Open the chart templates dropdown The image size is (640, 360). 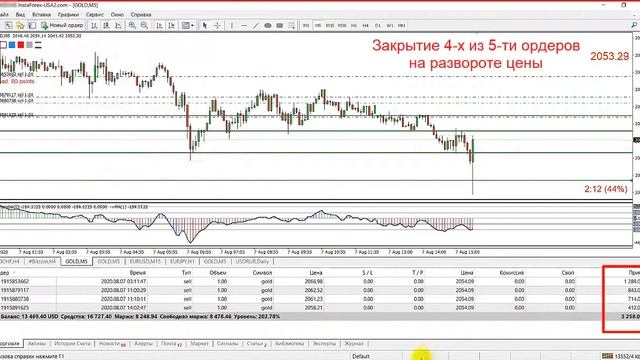pyautogui.click(x=188, y=25)
